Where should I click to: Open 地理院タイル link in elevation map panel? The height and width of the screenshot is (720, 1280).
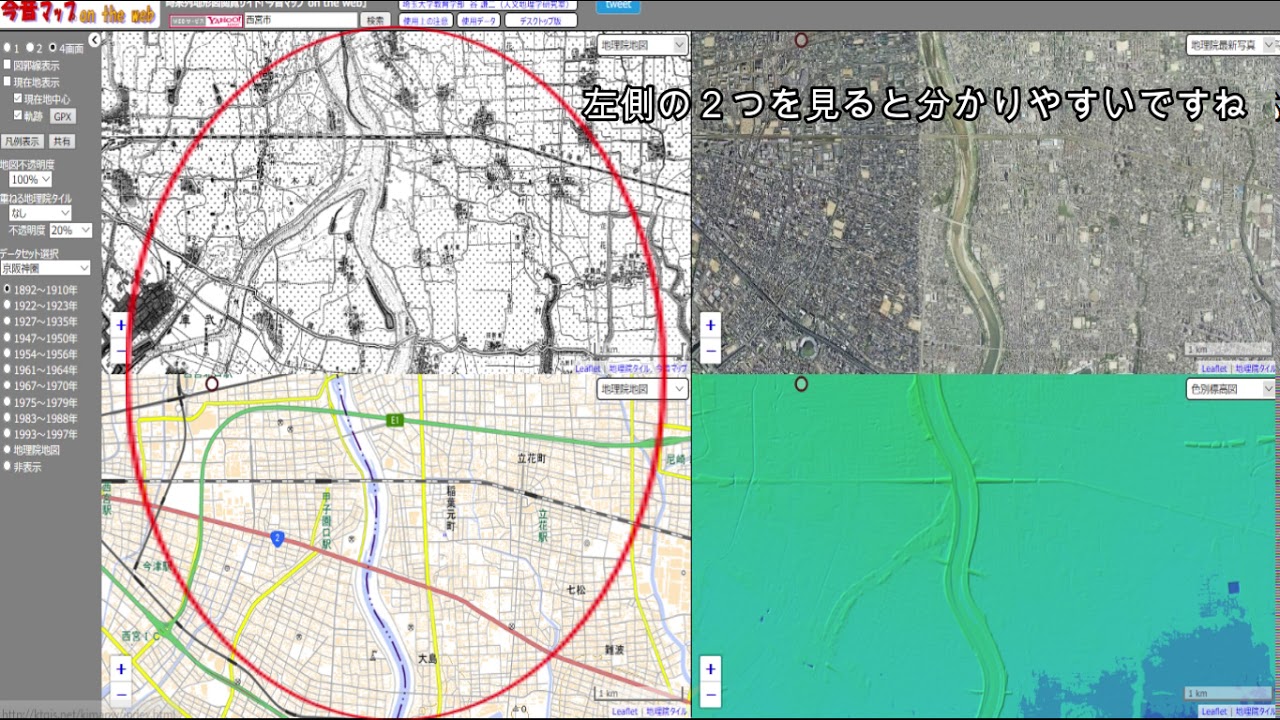tap(1255, 712)
